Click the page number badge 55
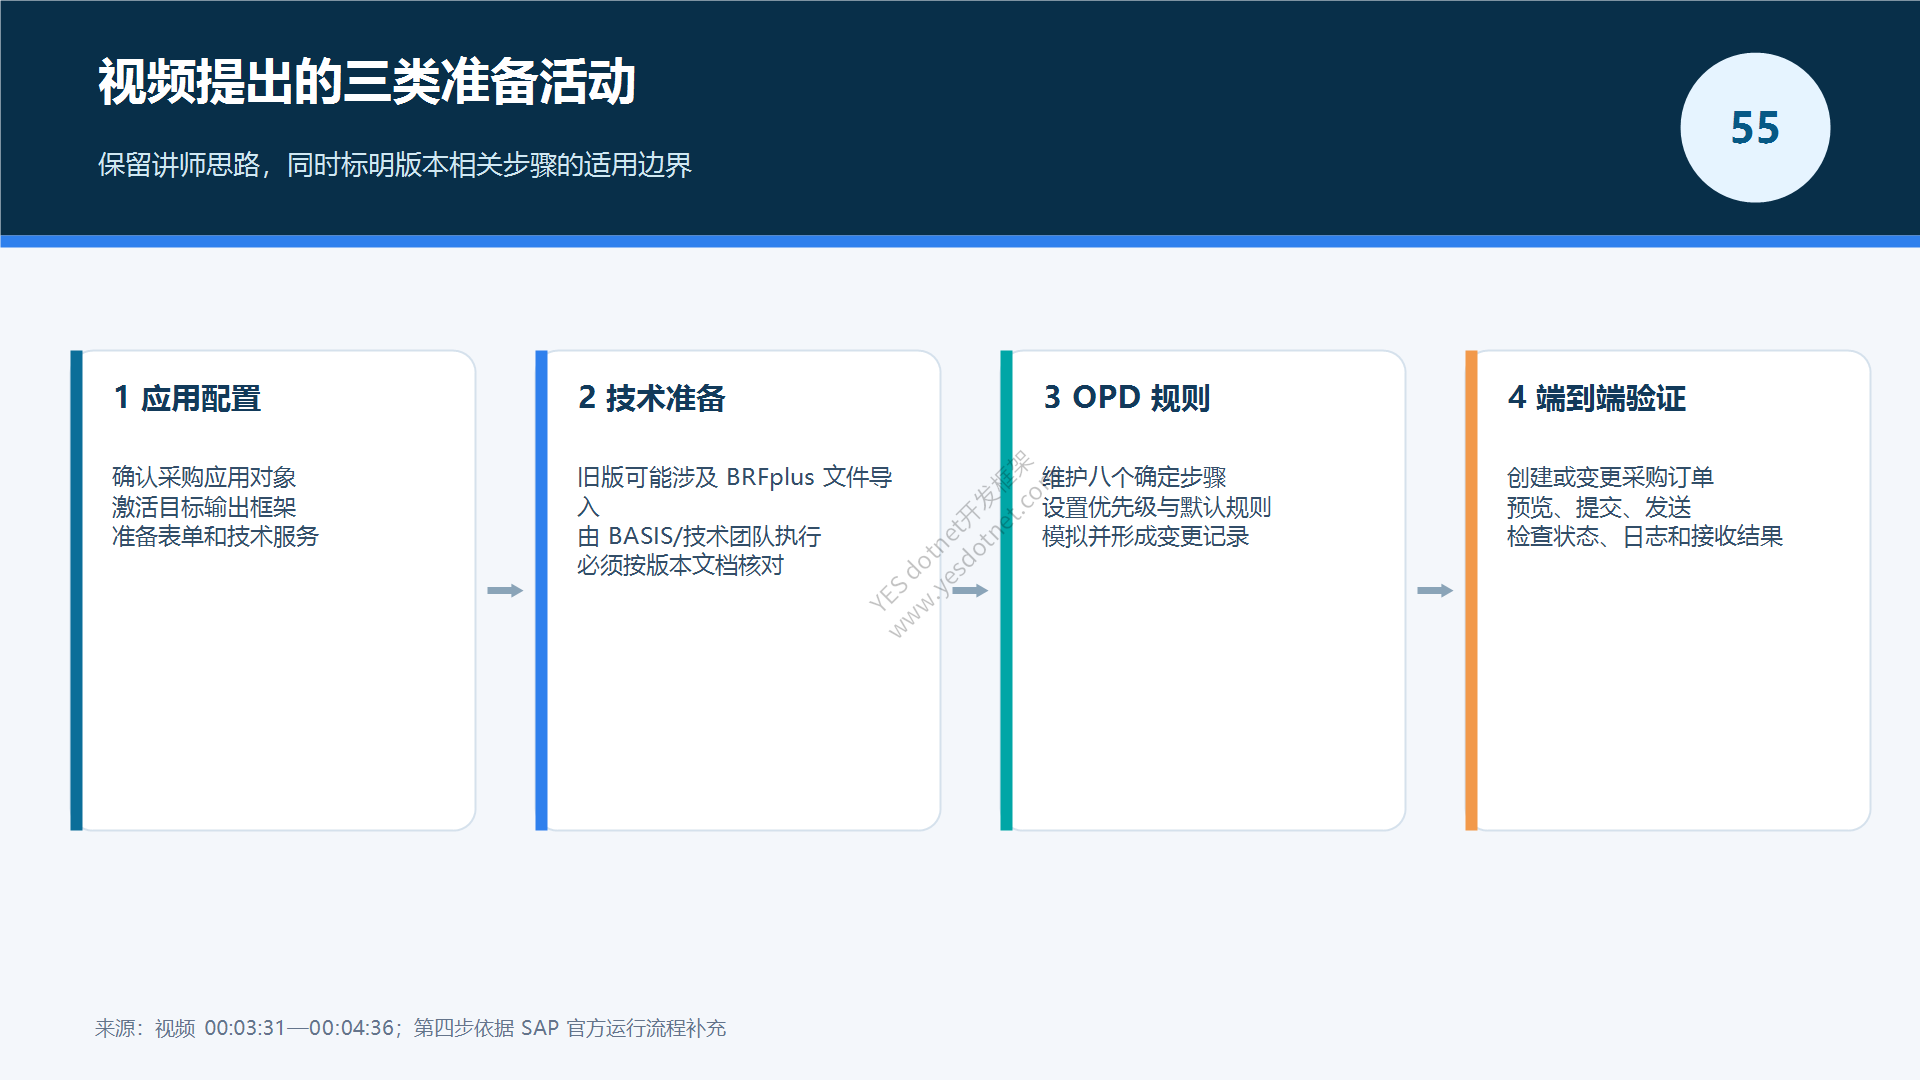Screen dimensions: 1920x1080 [1755, 128]
